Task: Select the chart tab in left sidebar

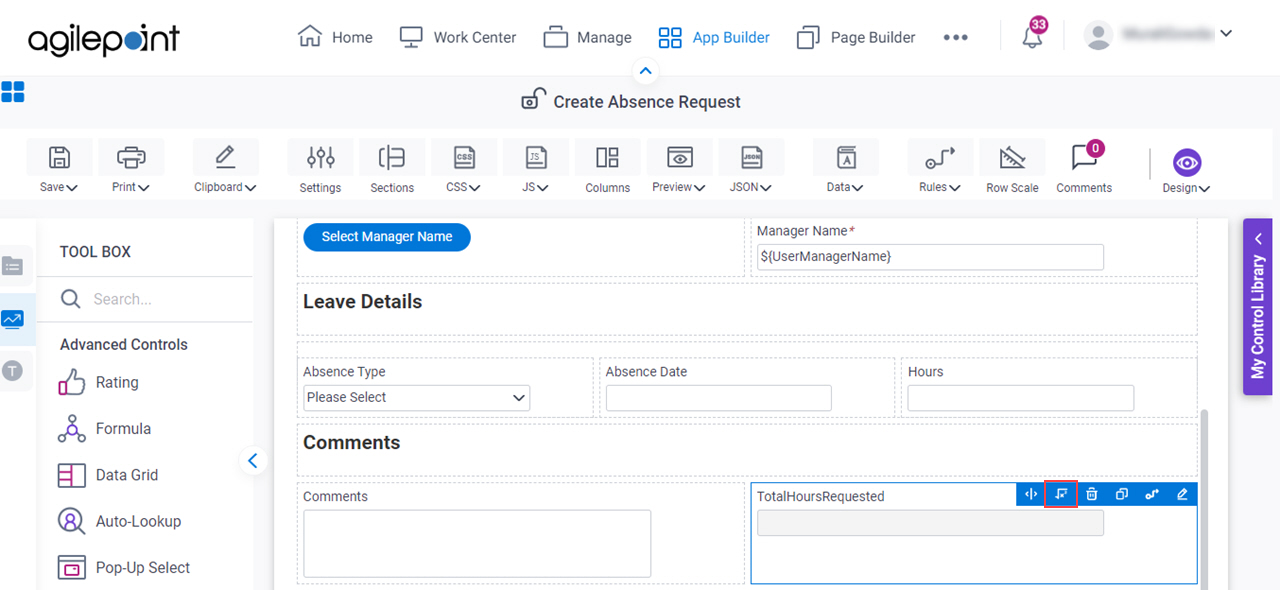Action: point(12,319)
